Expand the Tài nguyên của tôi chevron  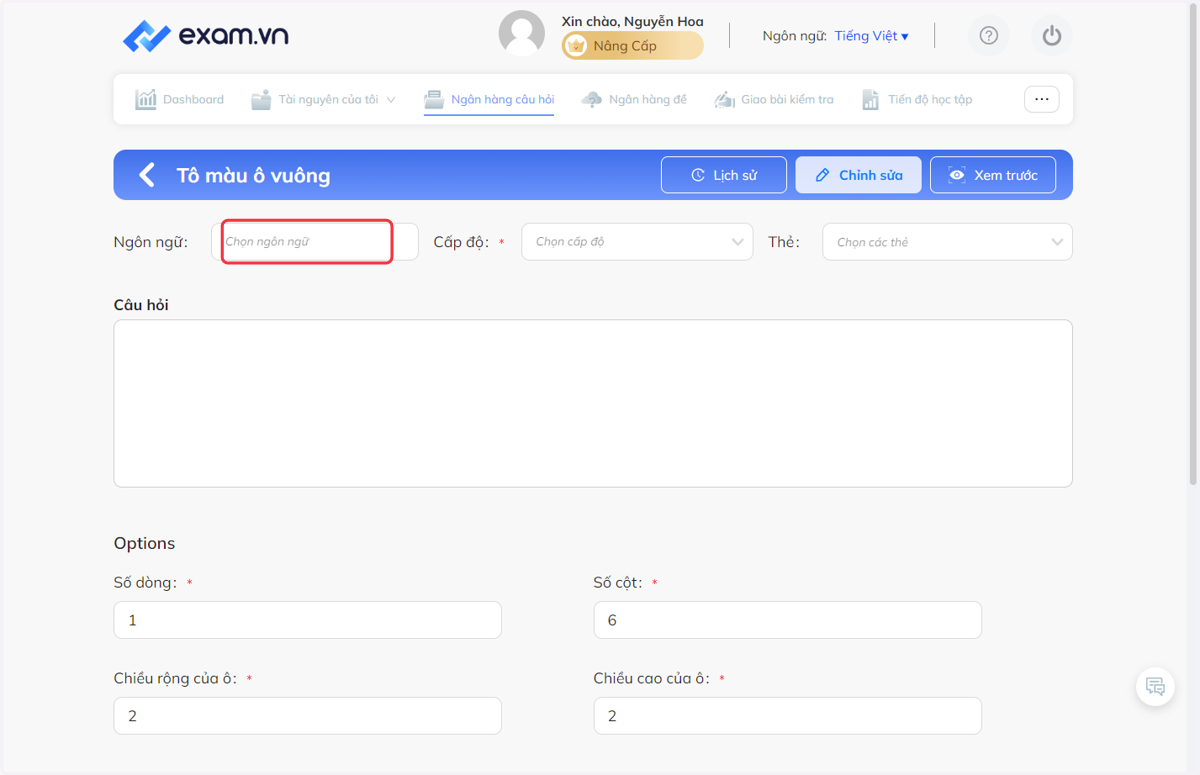(391, 100)
